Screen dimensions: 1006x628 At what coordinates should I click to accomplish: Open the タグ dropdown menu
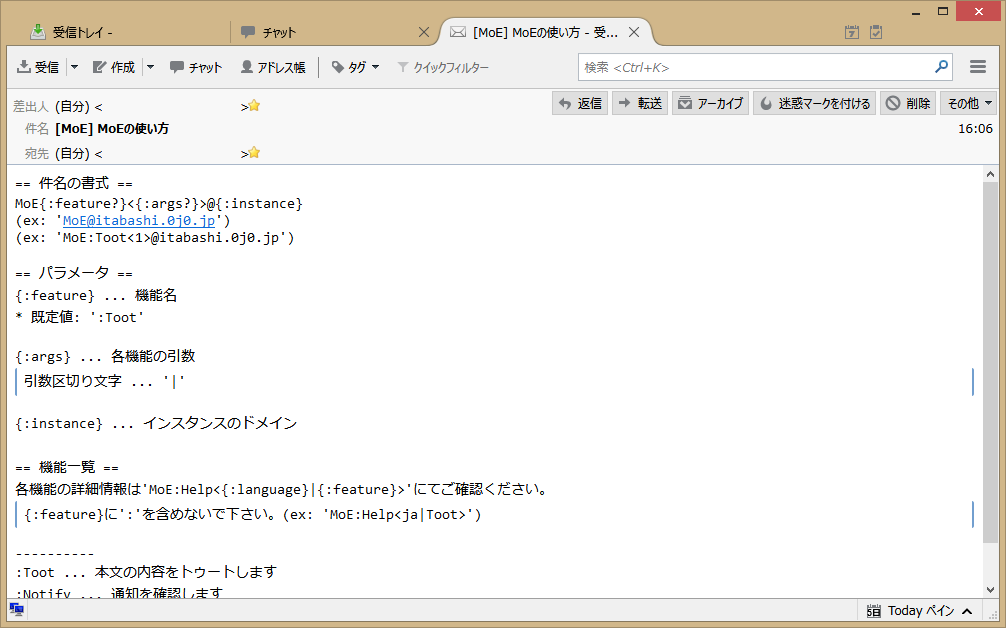355,67
